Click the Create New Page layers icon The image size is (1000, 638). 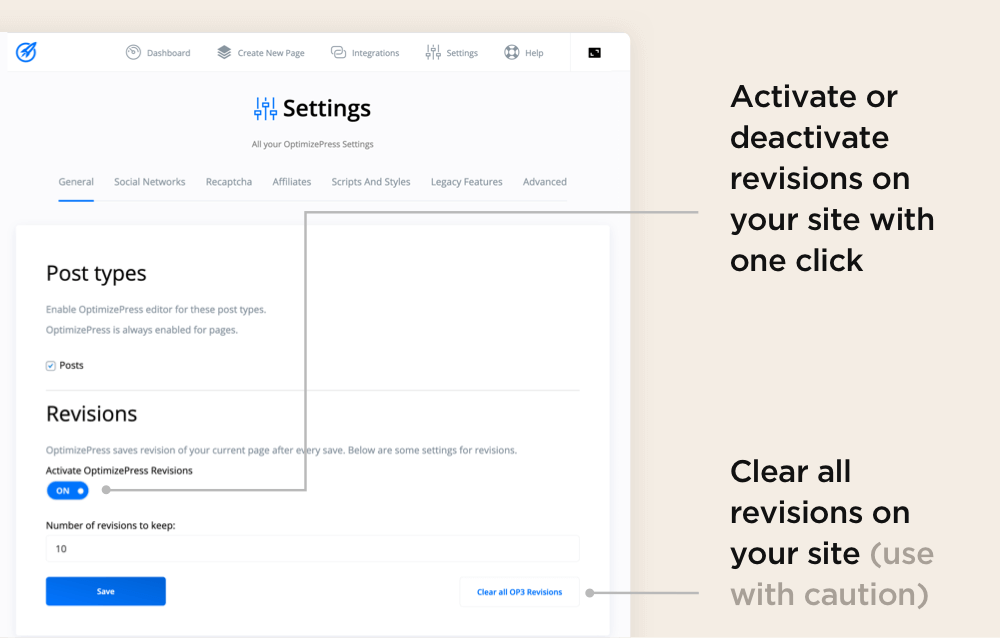pos(224,52)
